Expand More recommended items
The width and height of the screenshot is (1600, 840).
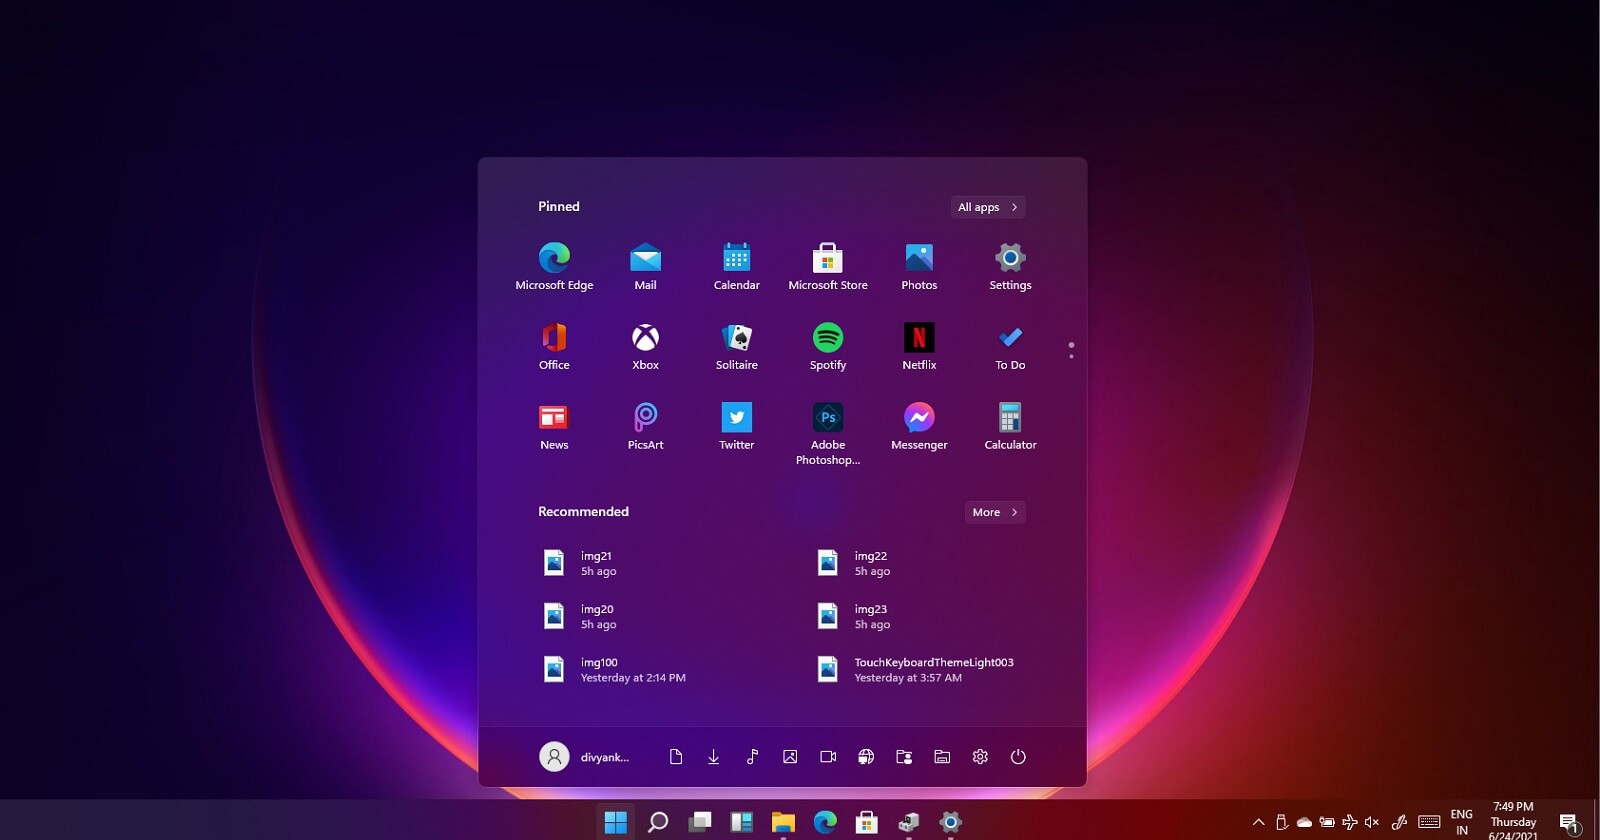pyautogui.click(x=994, y=512)
